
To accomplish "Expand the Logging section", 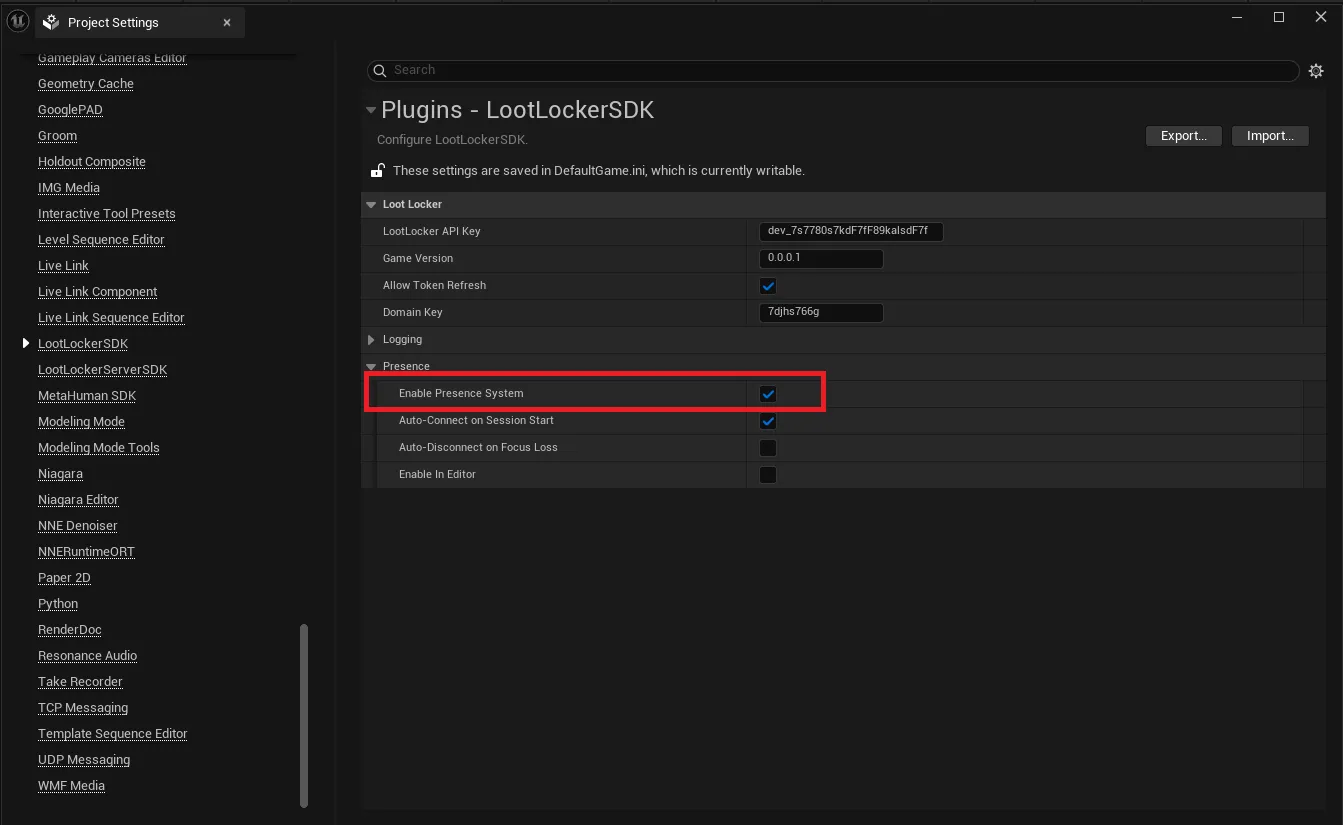I will pos(371,340).
